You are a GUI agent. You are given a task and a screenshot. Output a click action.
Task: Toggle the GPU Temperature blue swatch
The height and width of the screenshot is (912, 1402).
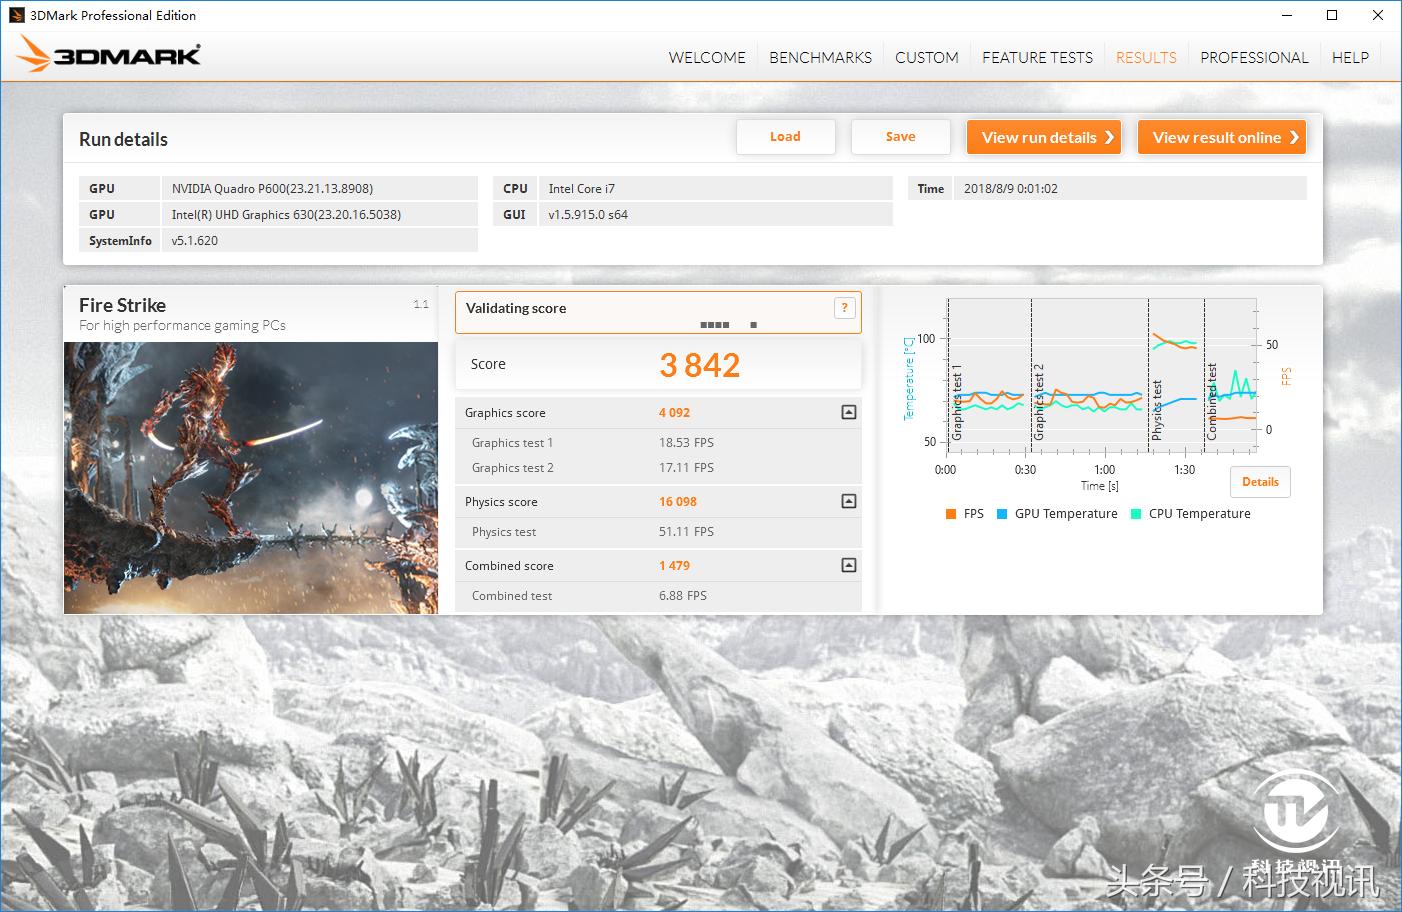pos(1002,514)
